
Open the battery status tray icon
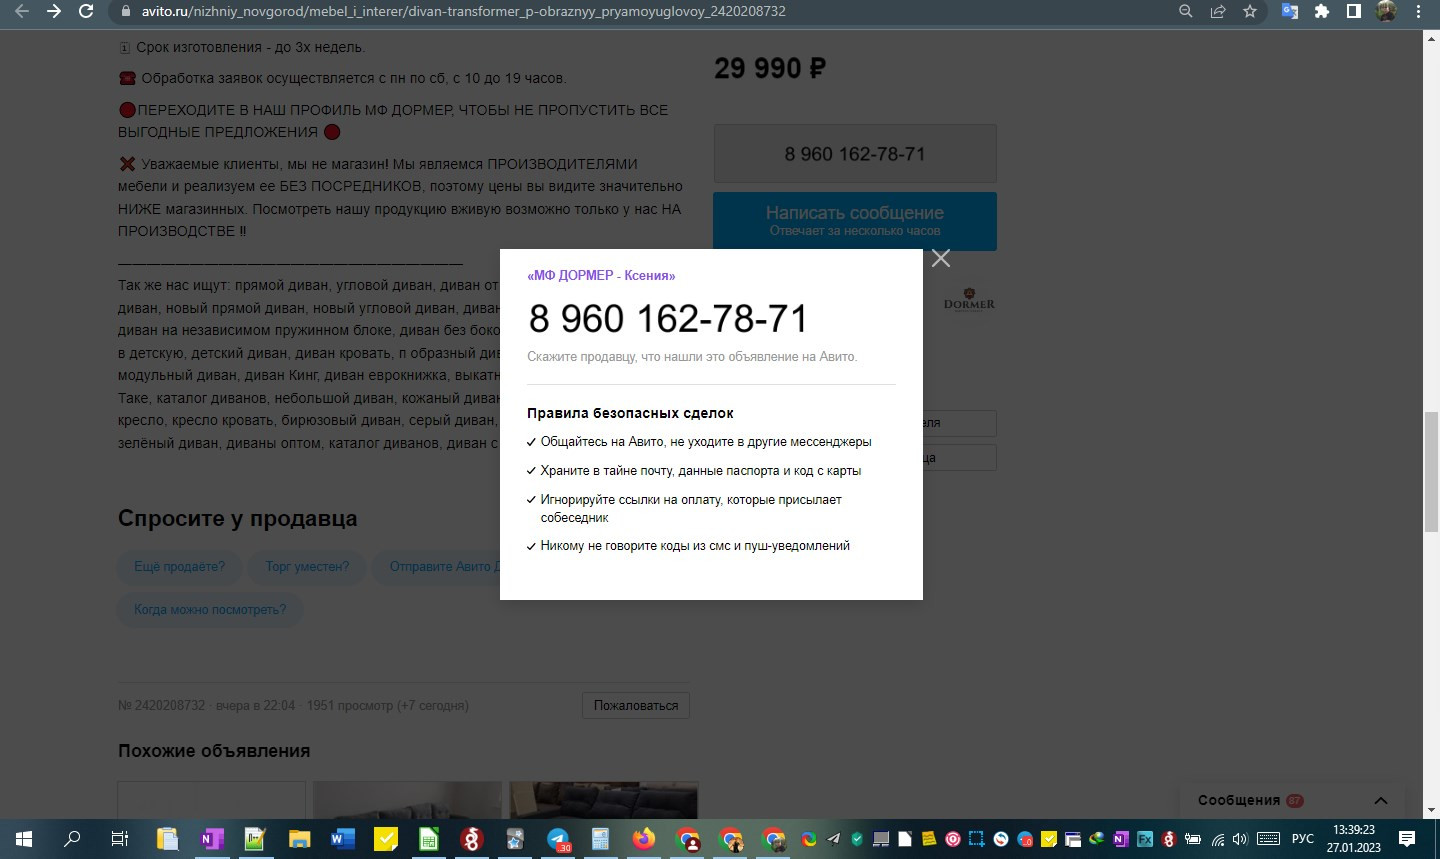tap(1193, 839)
